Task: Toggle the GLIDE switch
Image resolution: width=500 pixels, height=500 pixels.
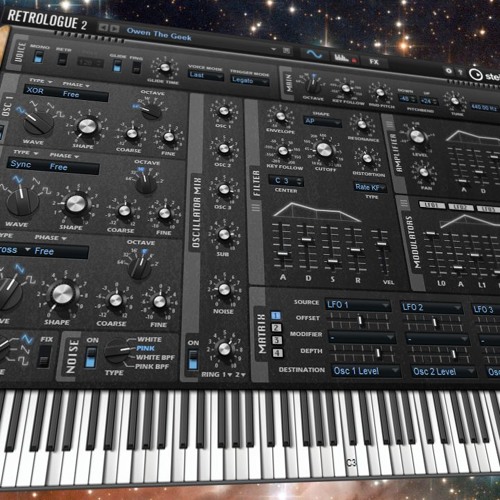Action: [x=117, y=66]
